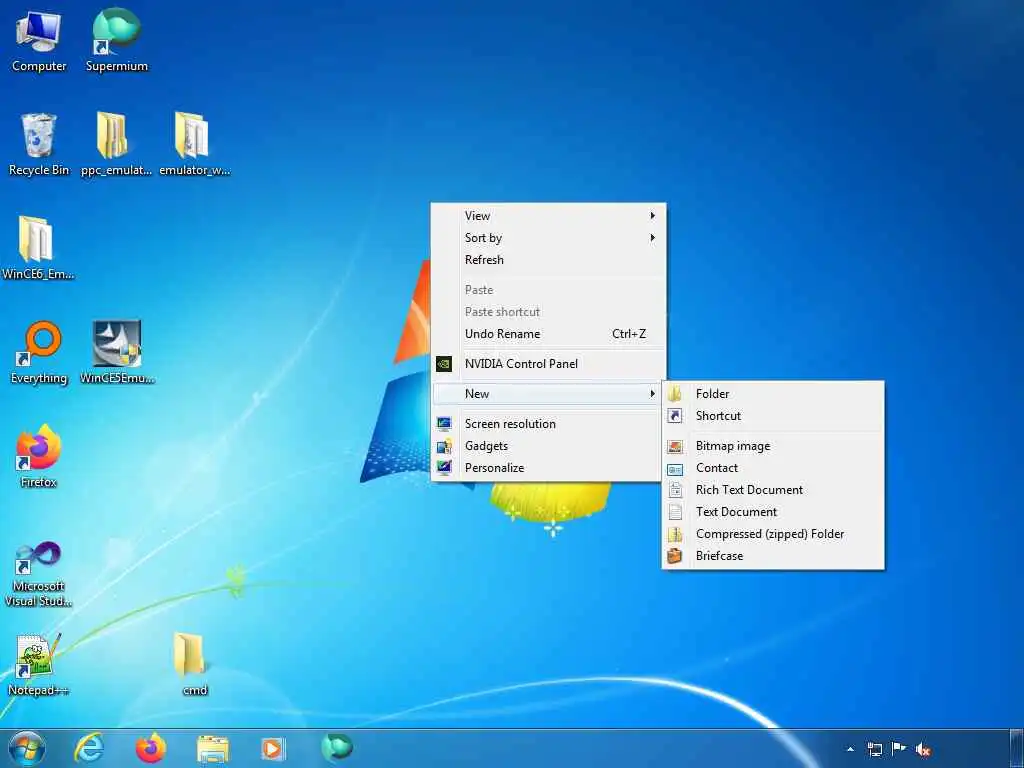Viewport: 1024px width, 768px height.
Task: Launch Firefox from the taskbar
Action: pos(151,748)
